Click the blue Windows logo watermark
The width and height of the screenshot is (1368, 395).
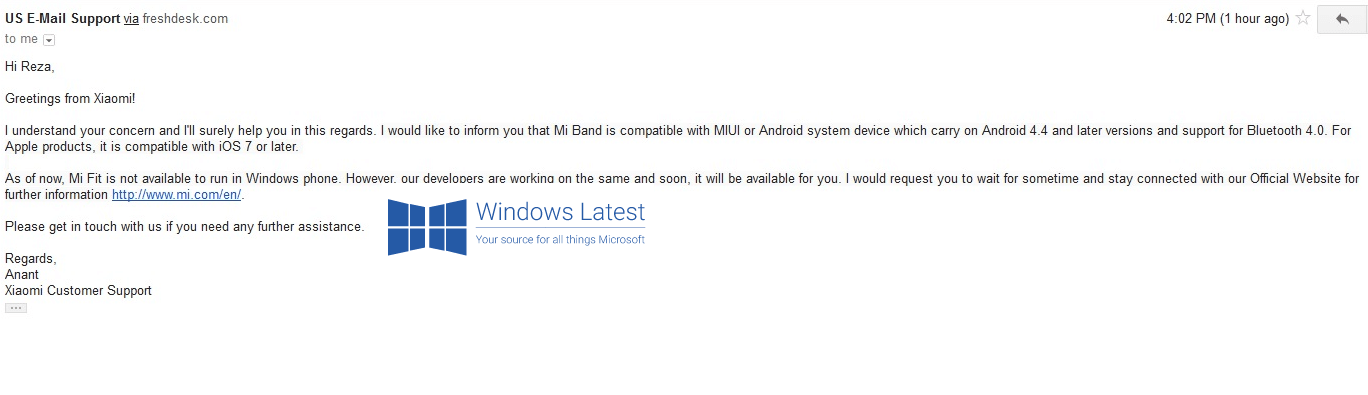[427, 227]
